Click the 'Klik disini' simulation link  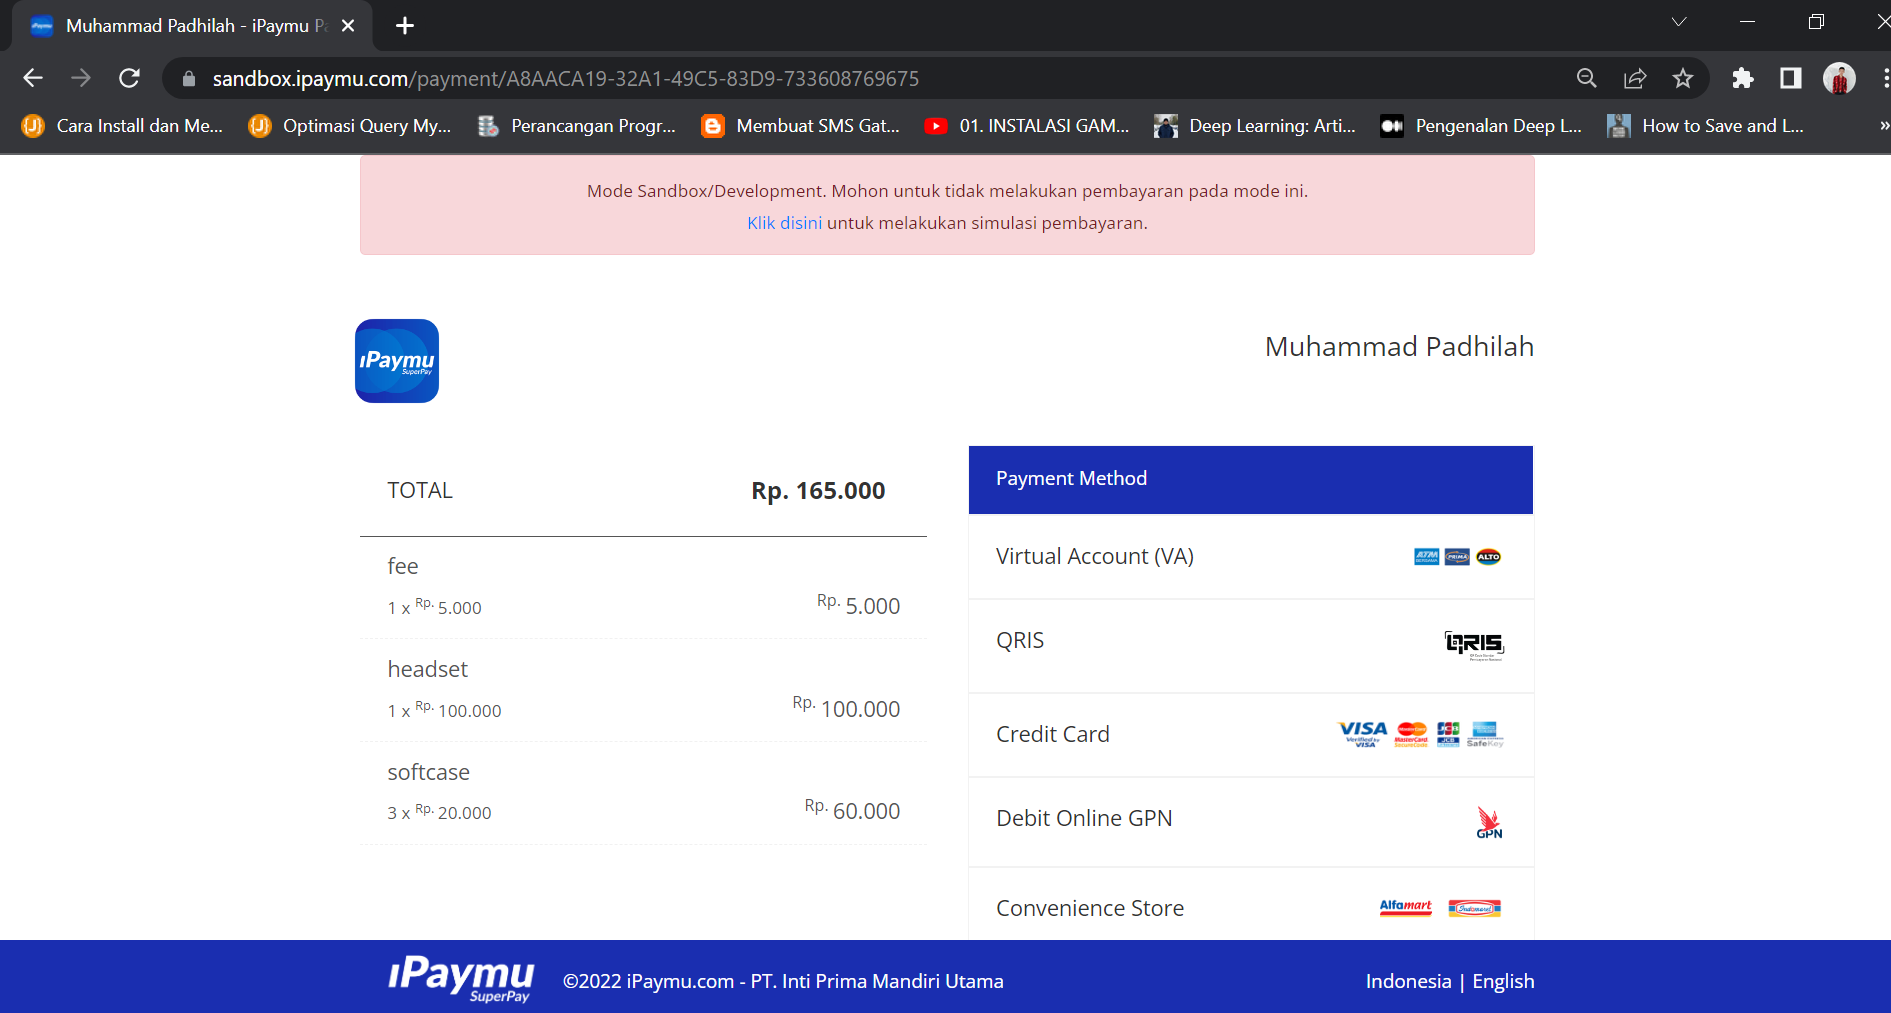pyautogui.click(x=784, y=223)
